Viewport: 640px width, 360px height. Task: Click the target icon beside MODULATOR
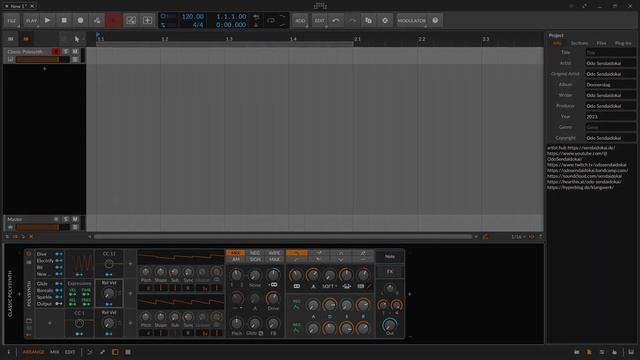pos(385,20)
